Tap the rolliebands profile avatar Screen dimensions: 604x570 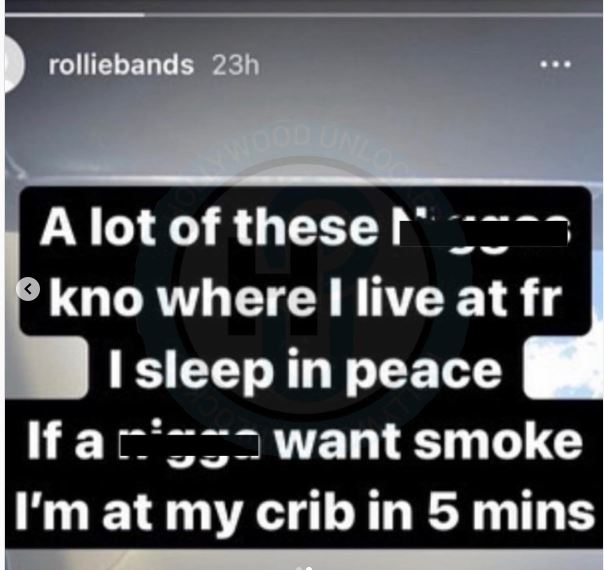click(15, 65)
